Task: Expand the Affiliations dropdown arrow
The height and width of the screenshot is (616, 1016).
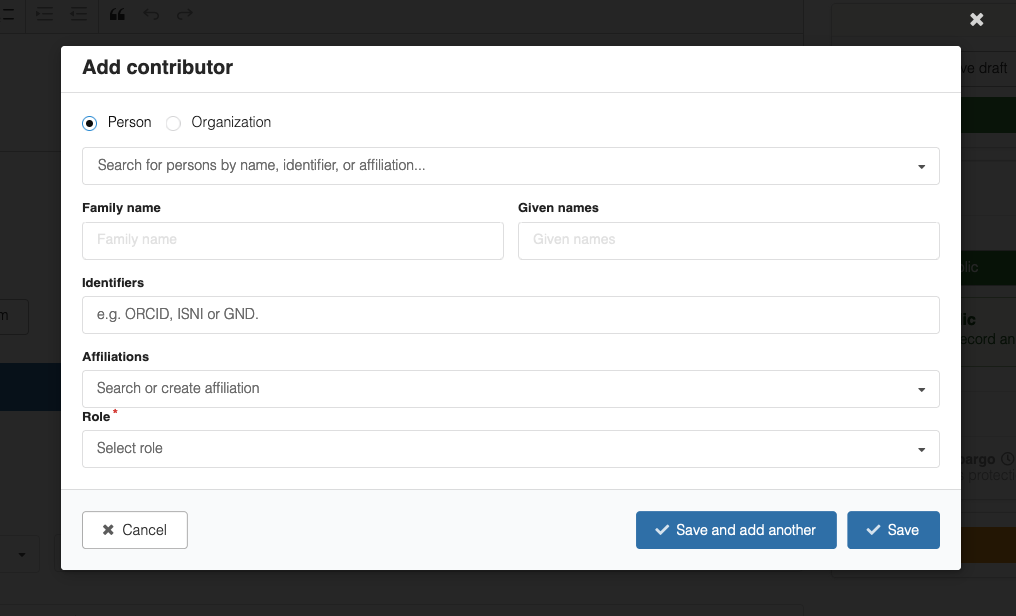Action: pyautogui.click(x=921, y=389)
